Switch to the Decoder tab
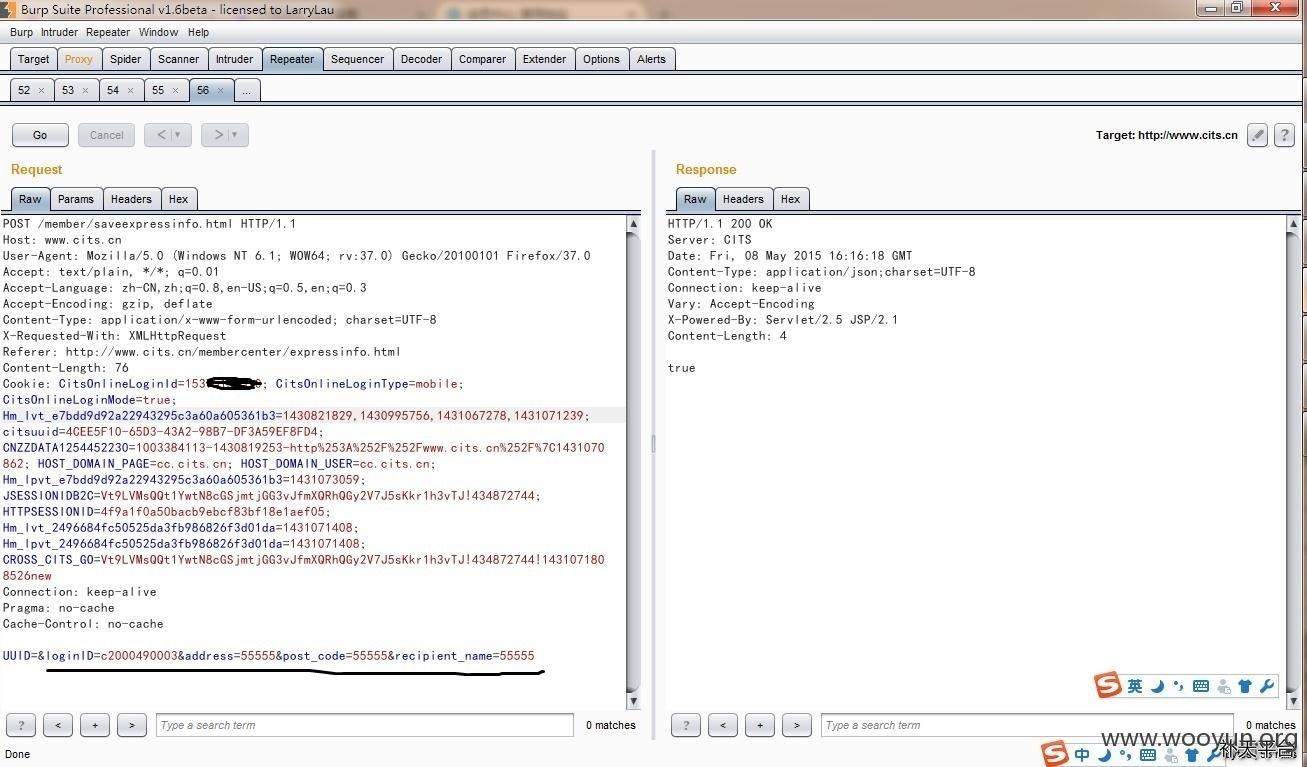Viewport: 1307px width, 767px height. coord(421,59)
